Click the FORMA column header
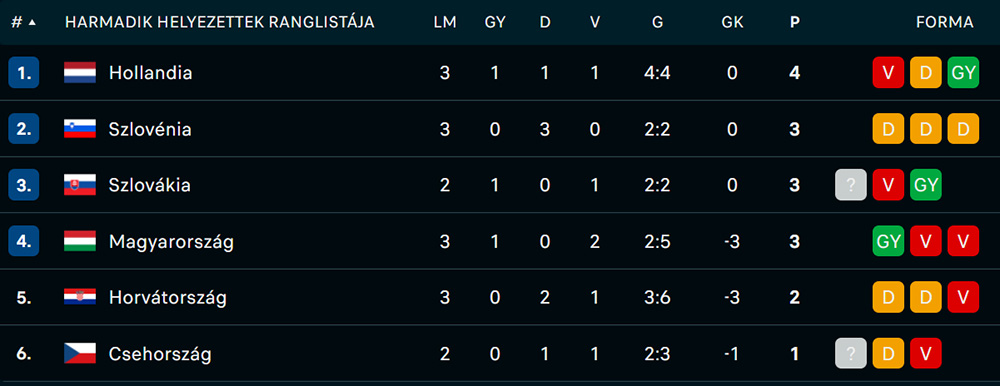Image resolution: width=1000 pixels, height=386 pixels. click(x=945, y=22)
